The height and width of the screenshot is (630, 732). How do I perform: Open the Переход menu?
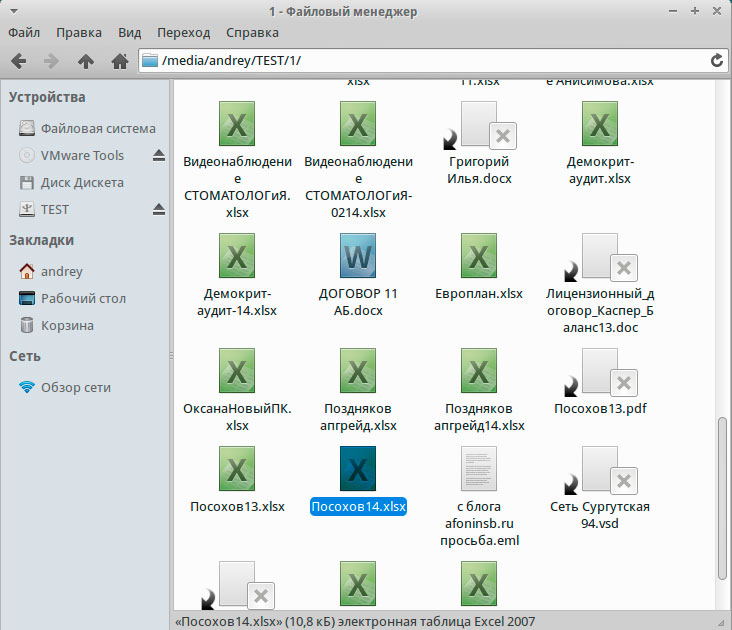(183, 32)
